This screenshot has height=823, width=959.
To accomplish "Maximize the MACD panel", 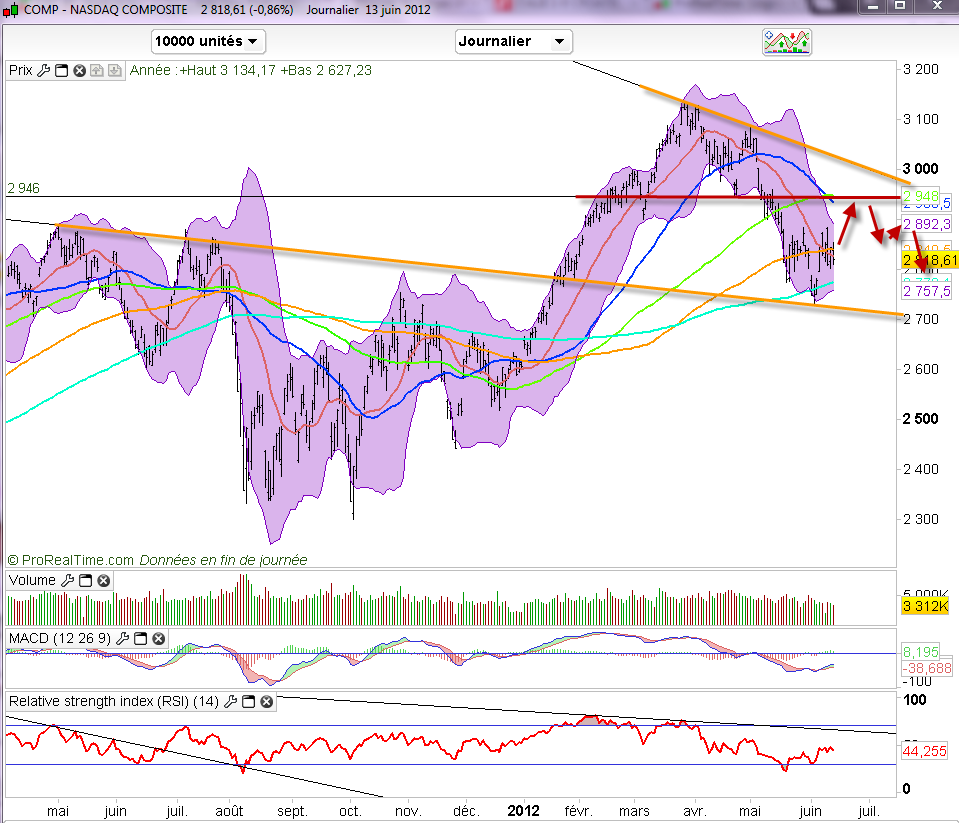I will click(141, 638).
